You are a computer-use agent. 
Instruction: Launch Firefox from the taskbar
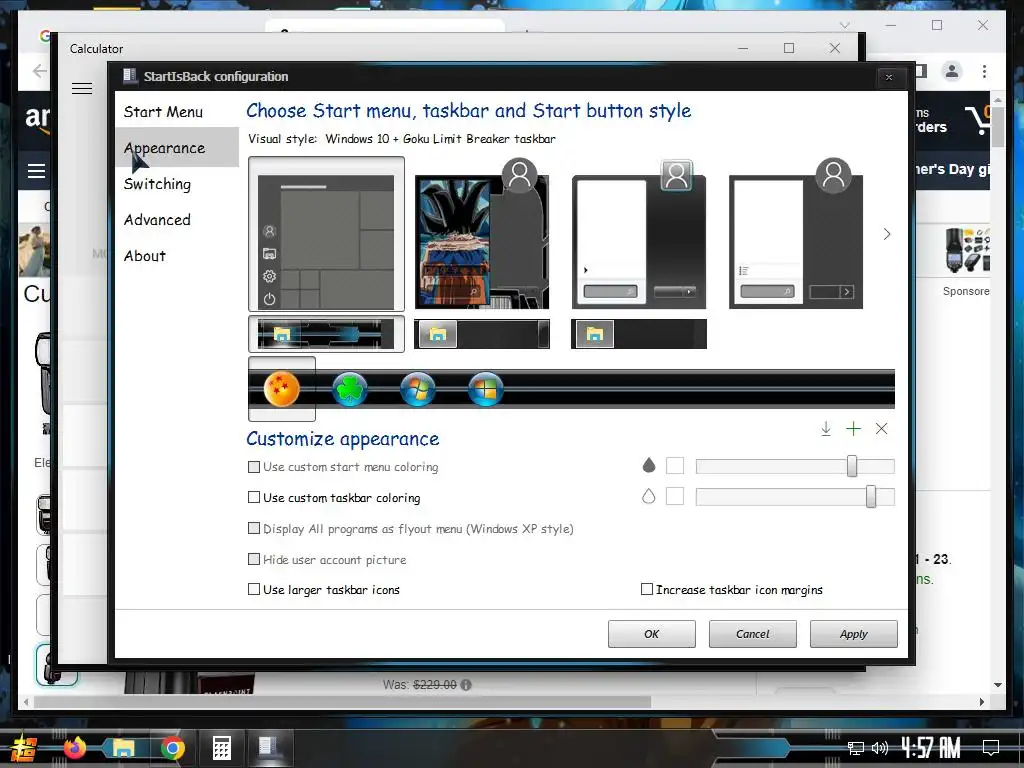coord(74,748)
